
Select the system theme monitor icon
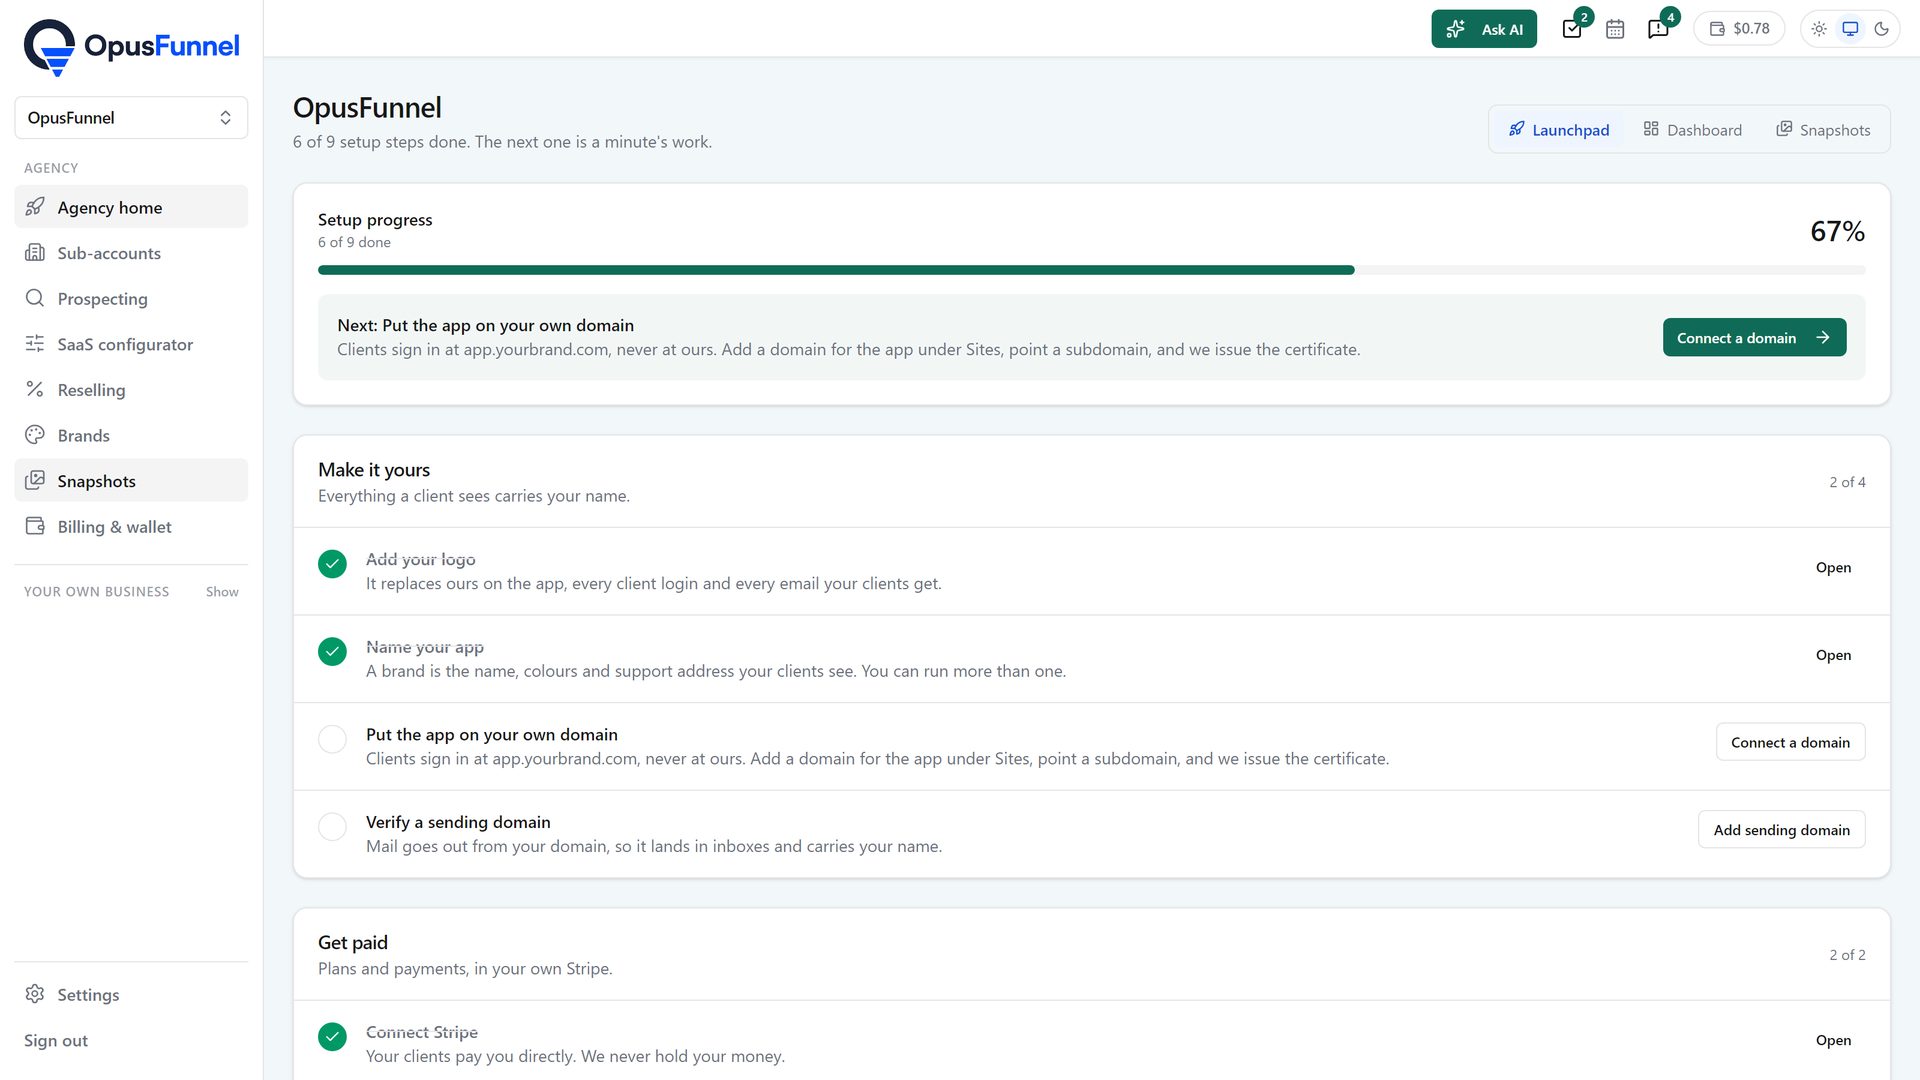tap(1850, 29)
